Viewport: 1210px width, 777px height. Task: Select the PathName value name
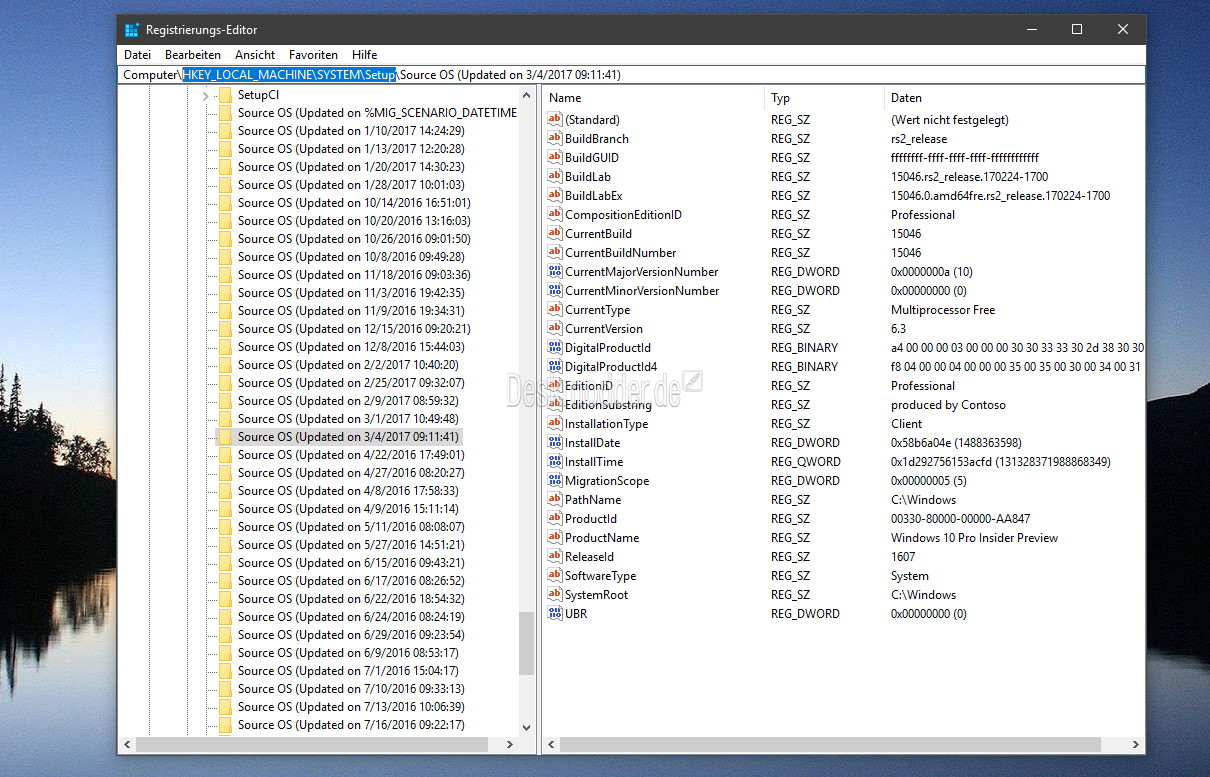593,500
